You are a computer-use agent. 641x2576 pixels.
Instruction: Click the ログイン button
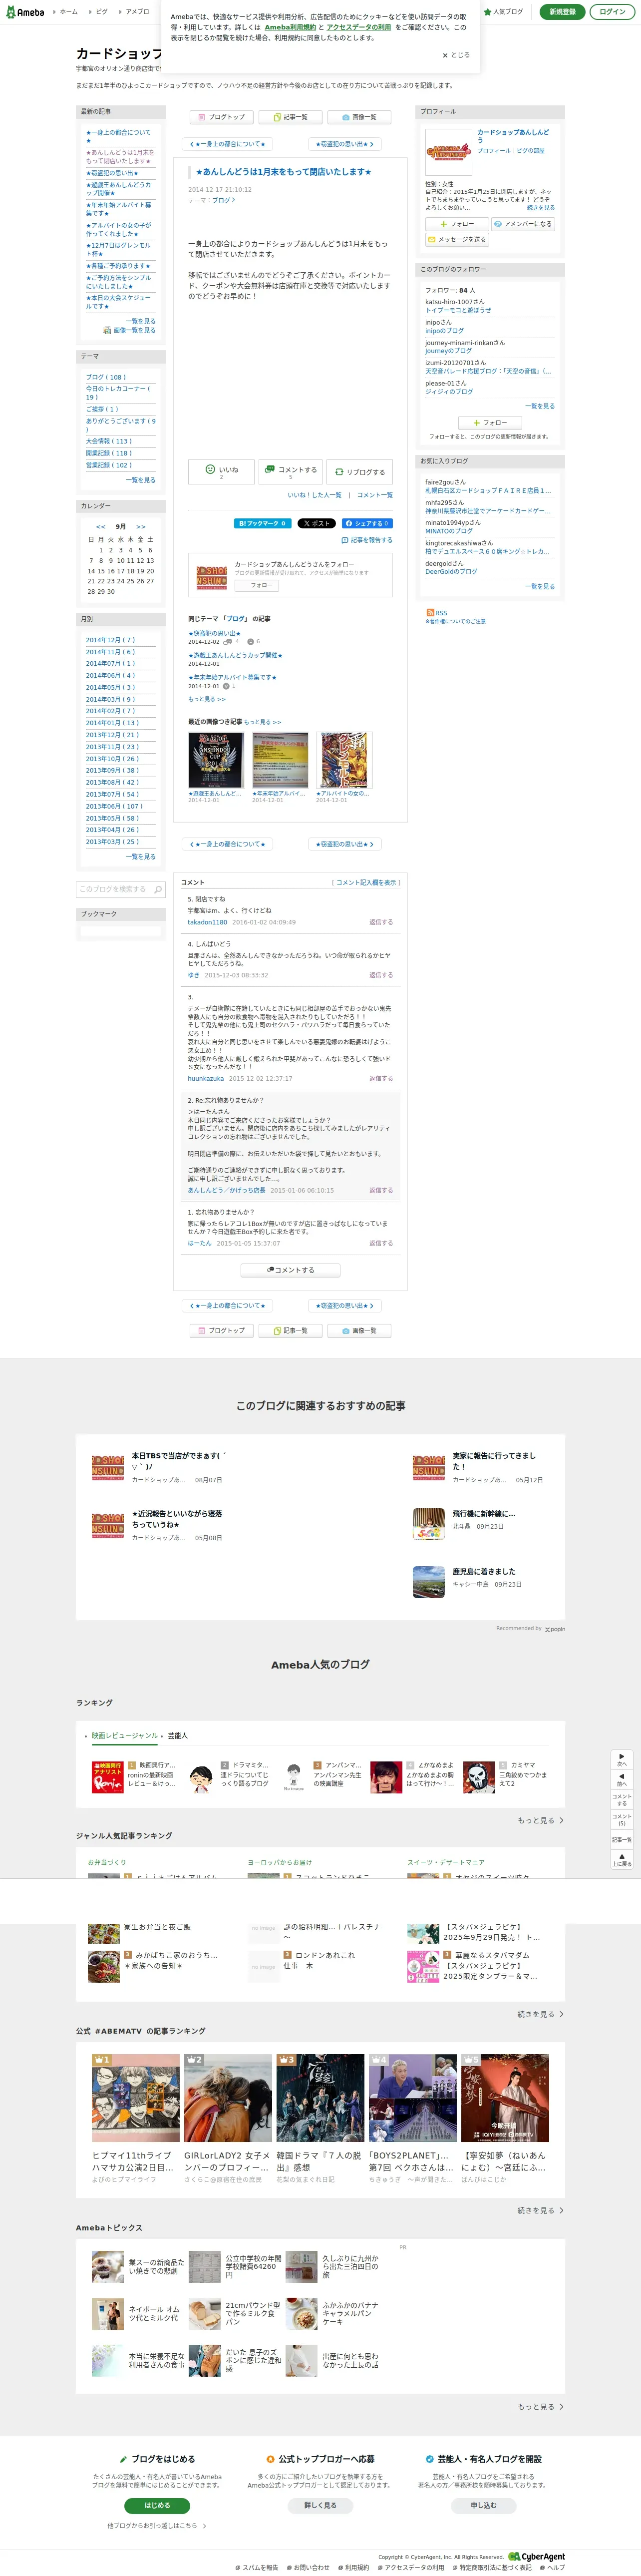612,12
